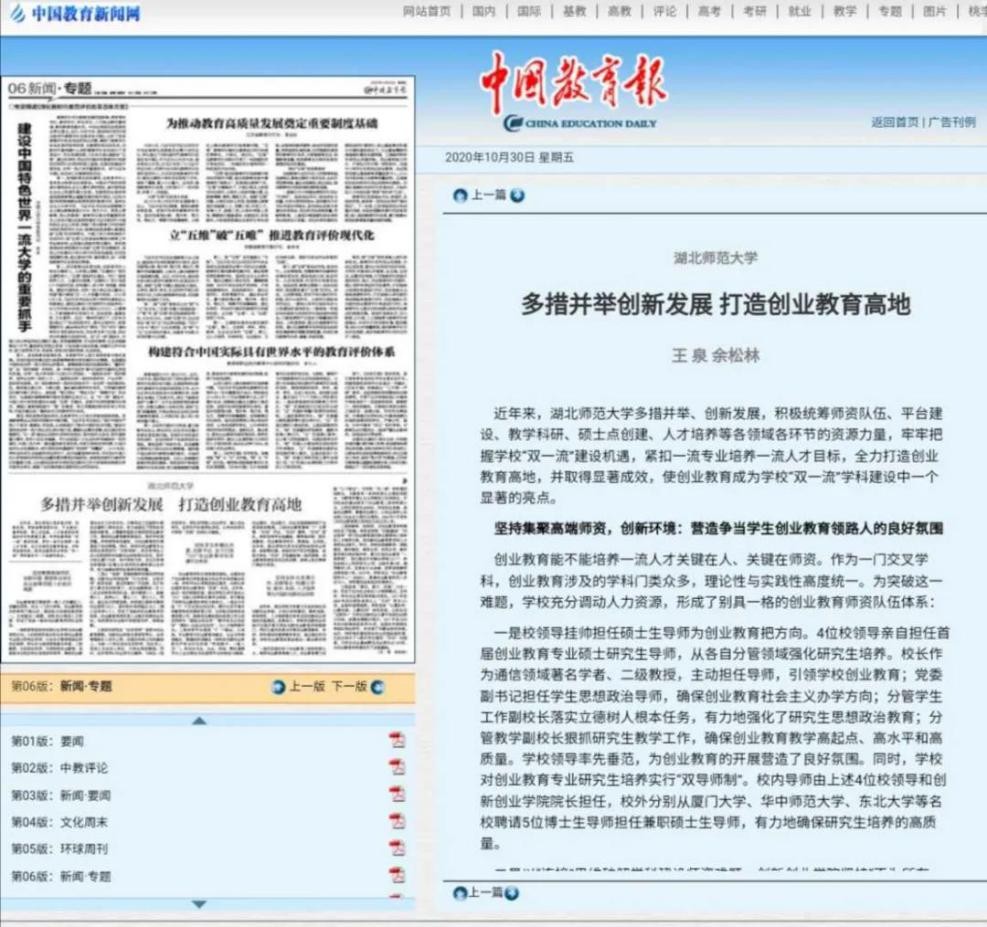The image size is (987, 927).
Task: Click the globe icon next to 上一版
Action: (x=278, y=688)
